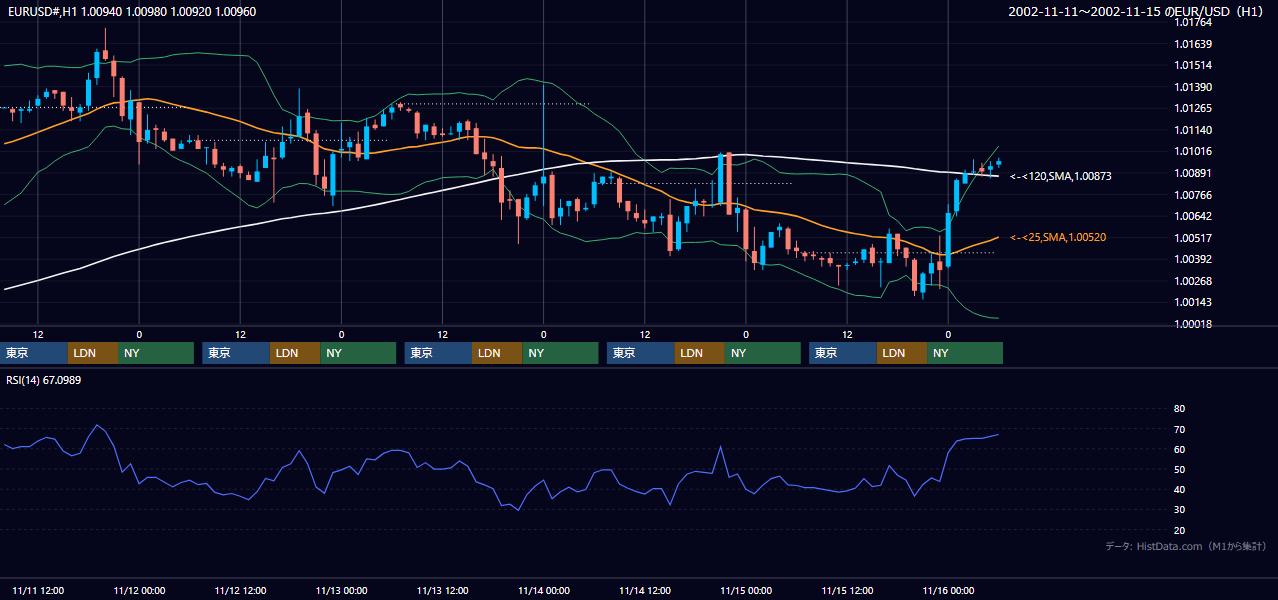The height and width of the screenshot is (600, 1278).
Task: Select the 11/14 00:00 time axis label
Action: [543, 591]
